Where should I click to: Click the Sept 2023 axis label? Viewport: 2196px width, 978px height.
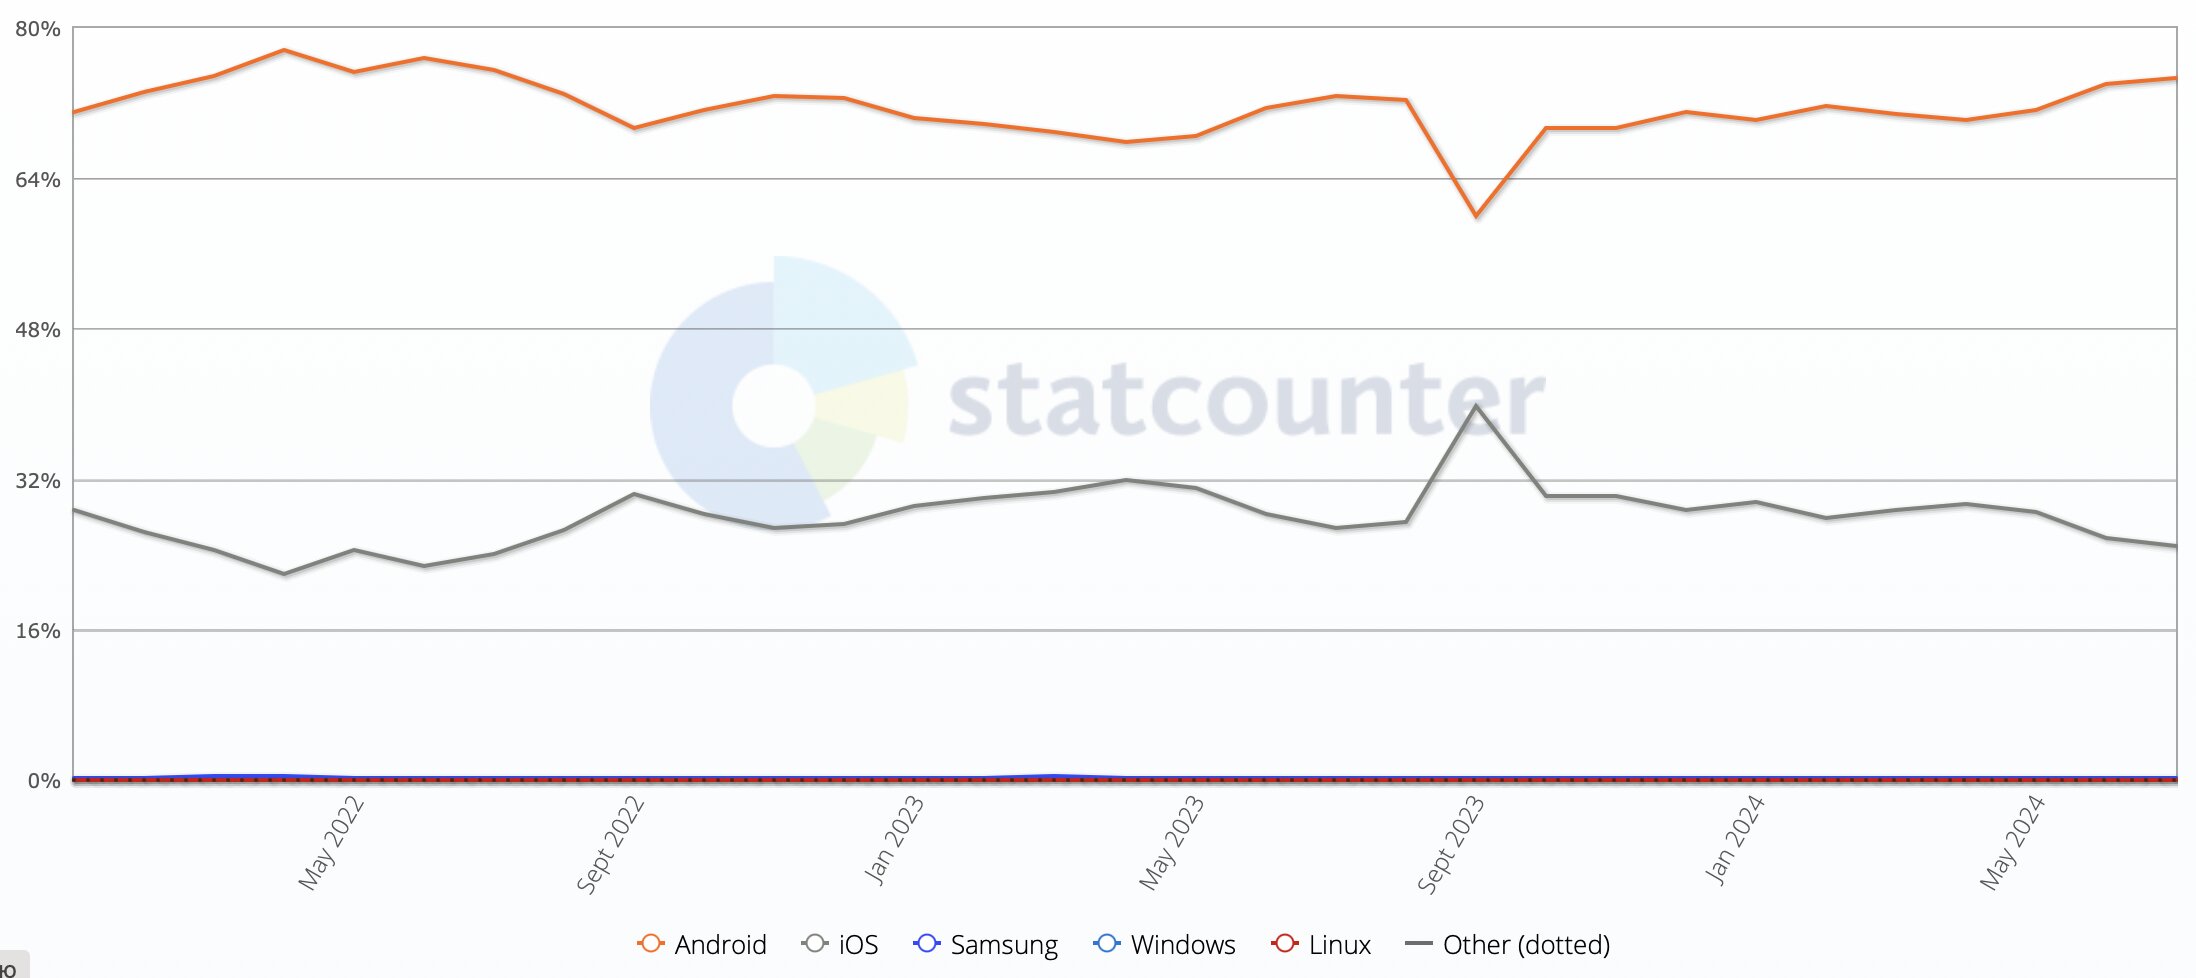1450,844
